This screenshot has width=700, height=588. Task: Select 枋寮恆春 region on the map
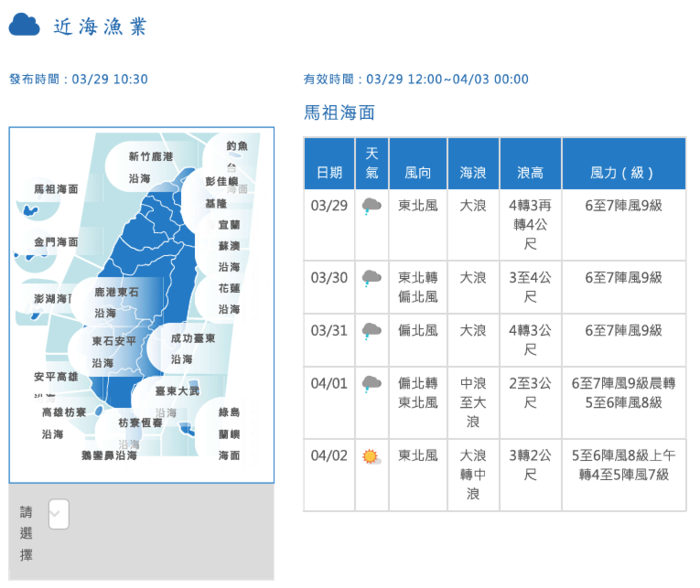pos(140,422)
